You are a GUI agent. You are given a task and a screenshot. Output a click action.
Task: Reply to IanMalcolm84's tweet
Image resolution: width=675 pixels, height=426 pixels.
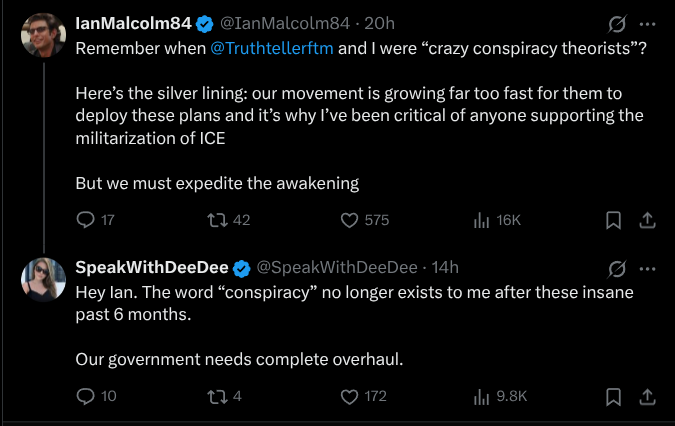86,220
